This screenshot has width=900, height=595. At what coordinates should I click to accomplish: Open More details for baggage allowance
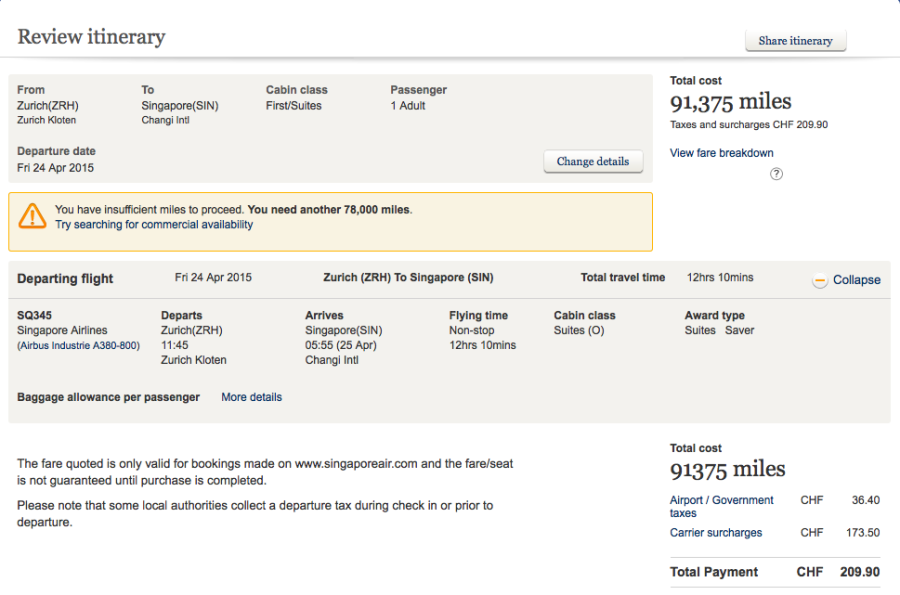tap(251, 397)
